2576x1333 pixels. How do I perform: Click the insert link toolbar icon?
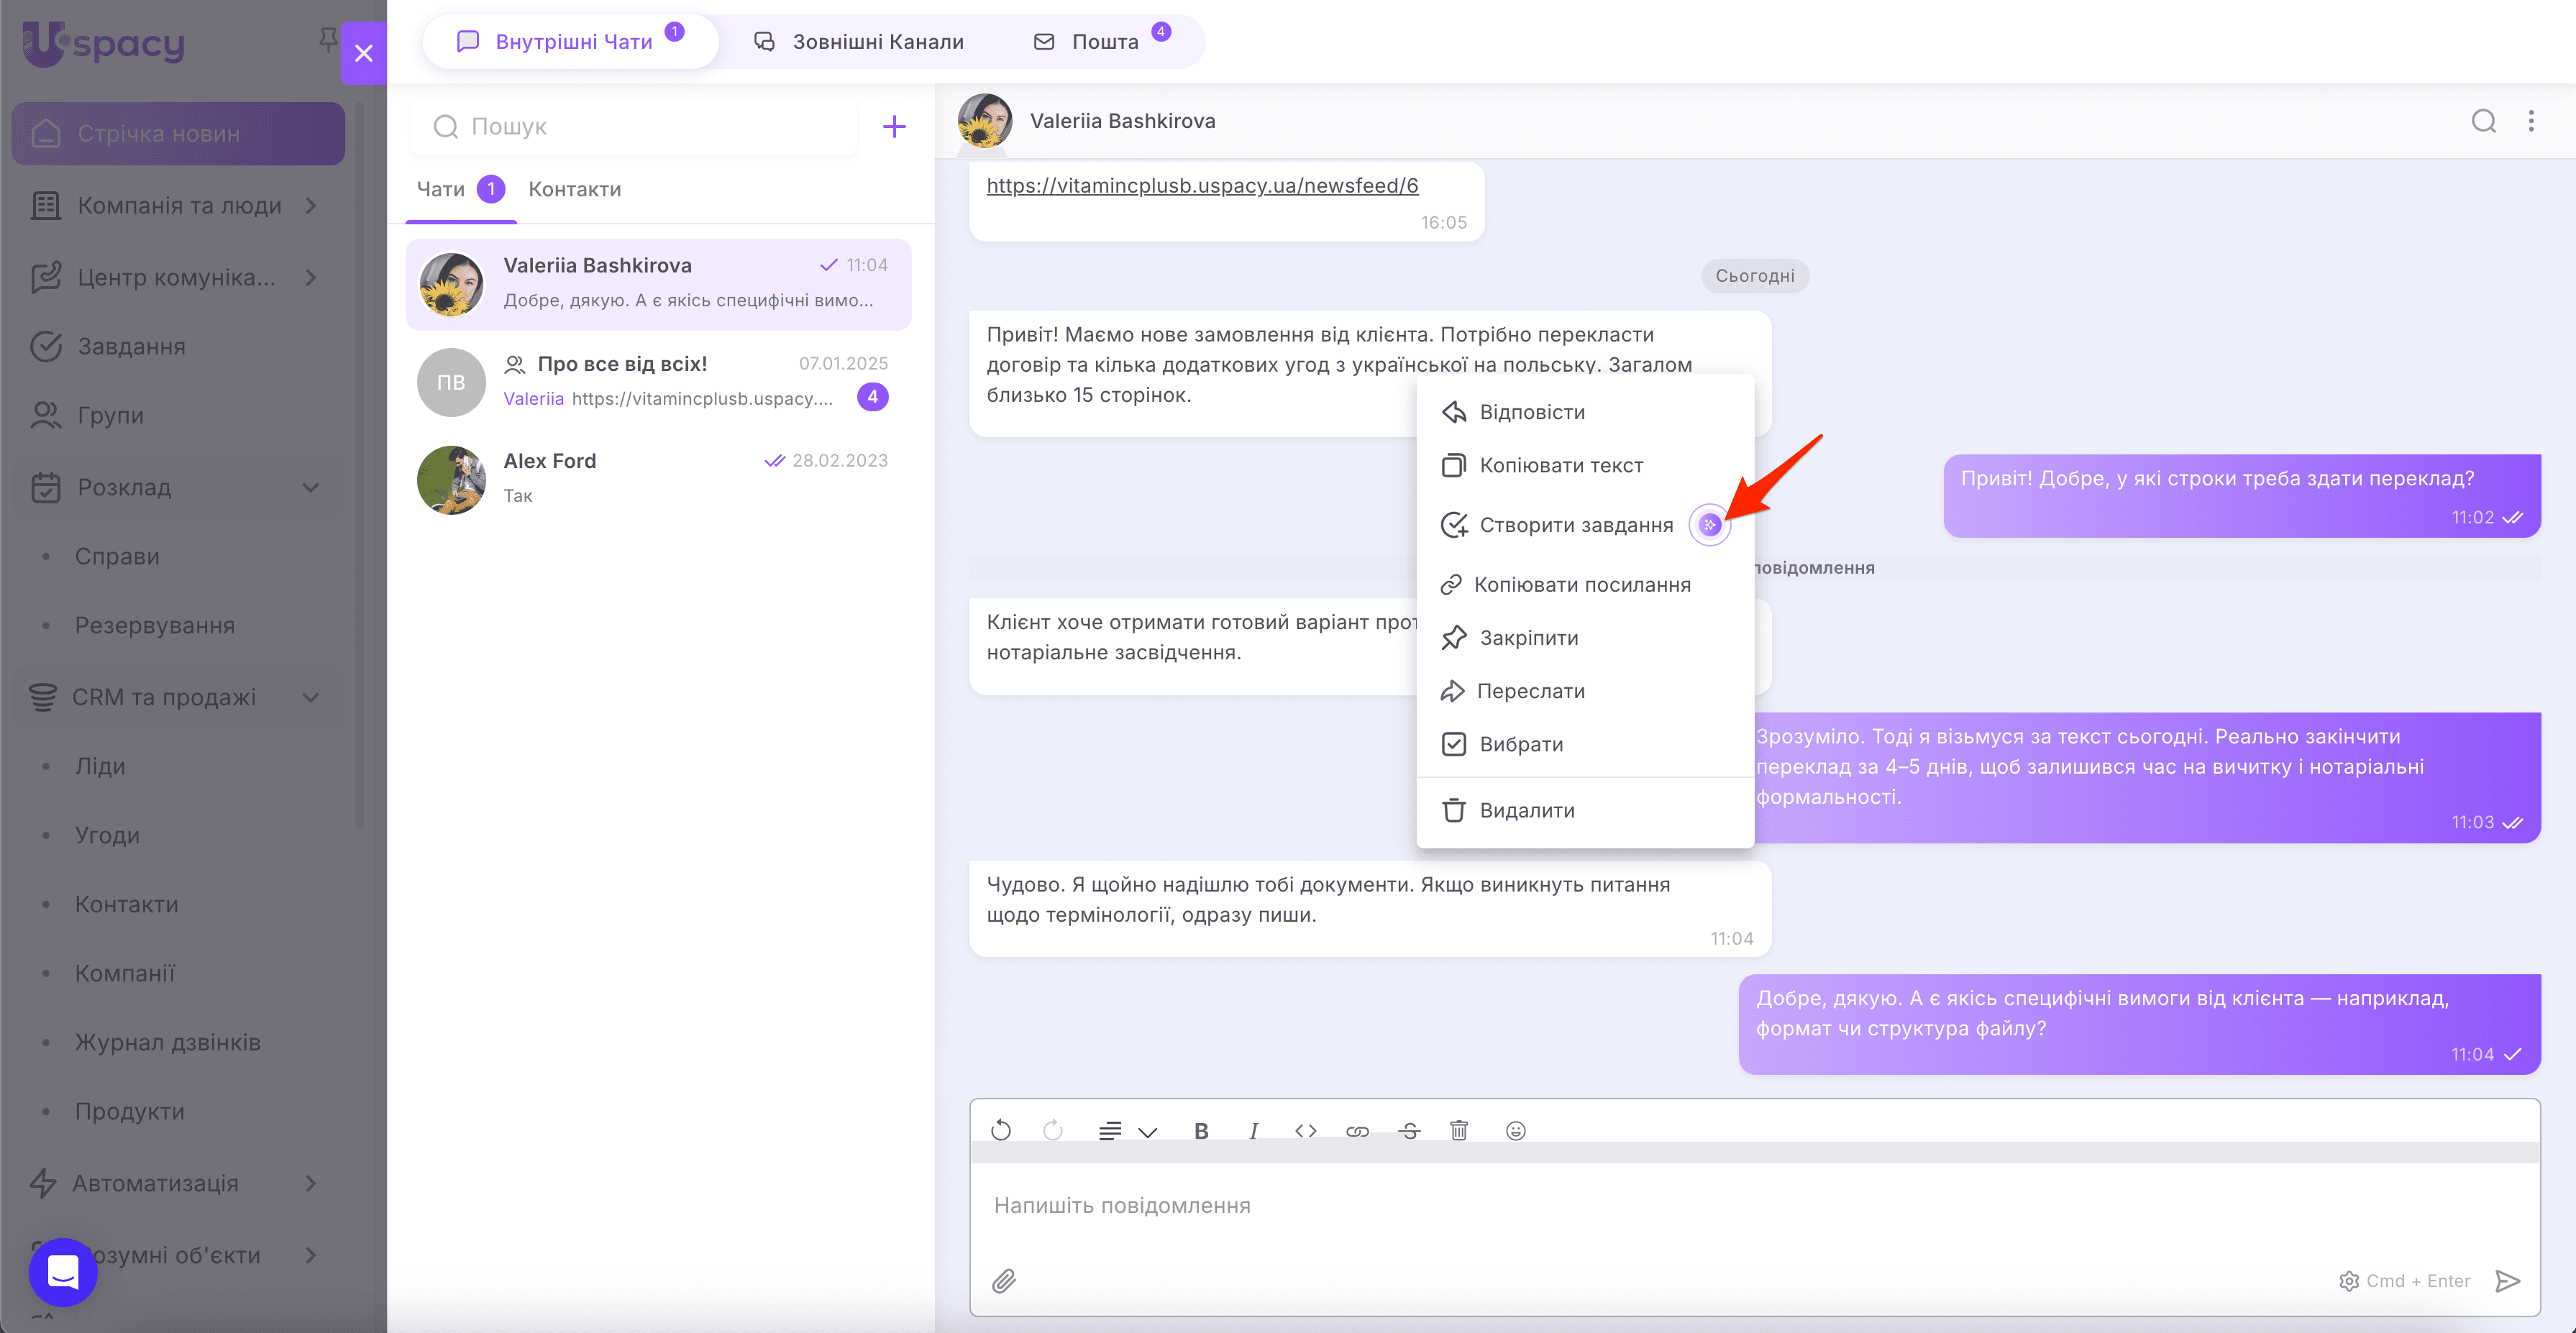1357,1131
